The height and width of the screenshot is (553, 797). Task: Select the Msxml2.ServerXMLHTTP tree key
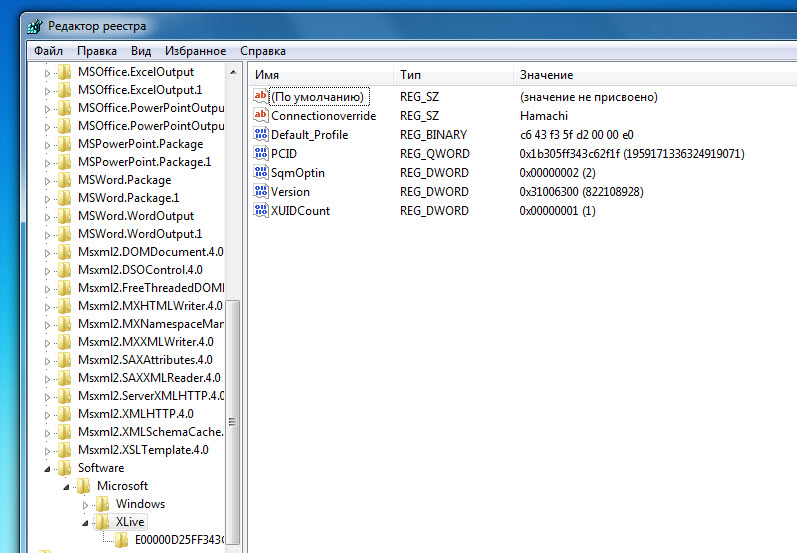[150, 396]
